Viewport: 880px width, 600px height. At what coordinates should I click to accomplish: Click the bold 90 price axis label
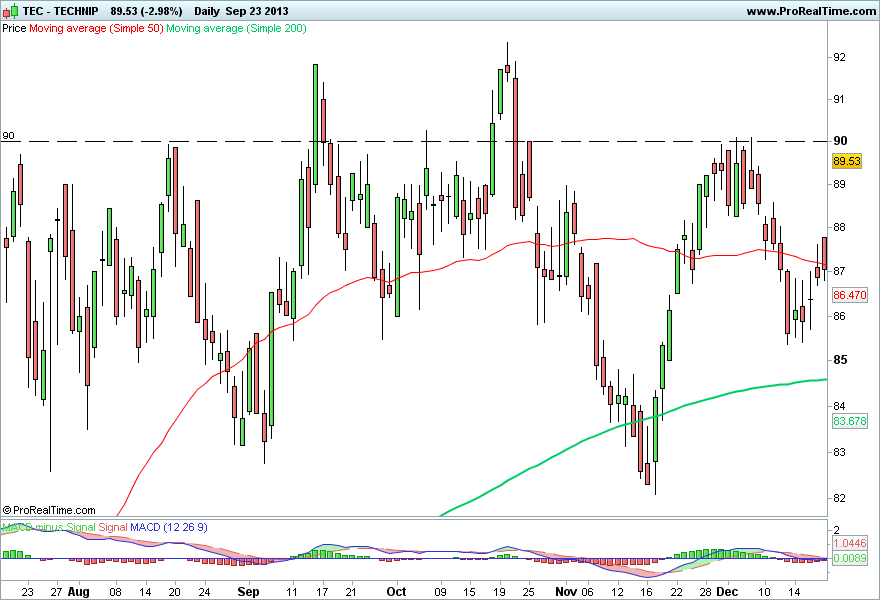(840, 141)
